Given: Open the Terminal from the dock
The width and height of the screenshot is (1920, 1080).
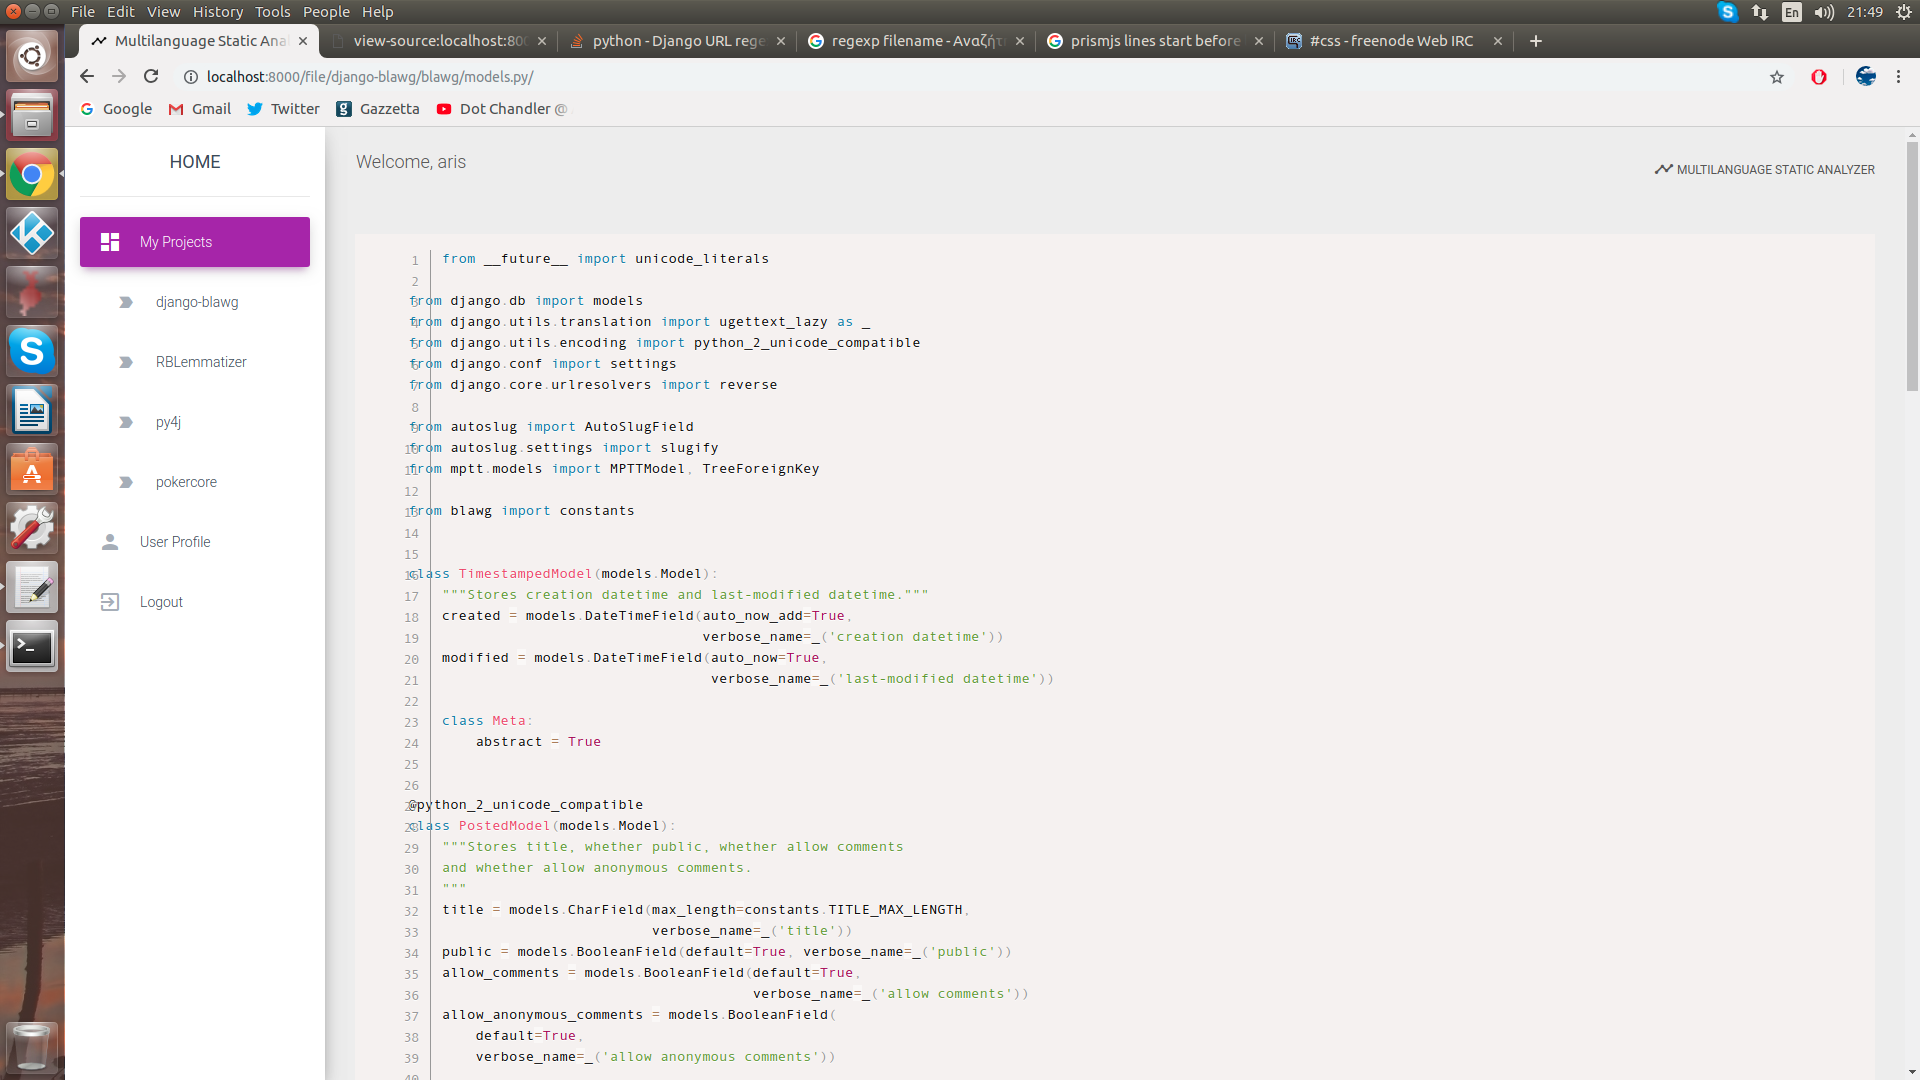Looking at the screenshot, I should (x=32, y=647).
